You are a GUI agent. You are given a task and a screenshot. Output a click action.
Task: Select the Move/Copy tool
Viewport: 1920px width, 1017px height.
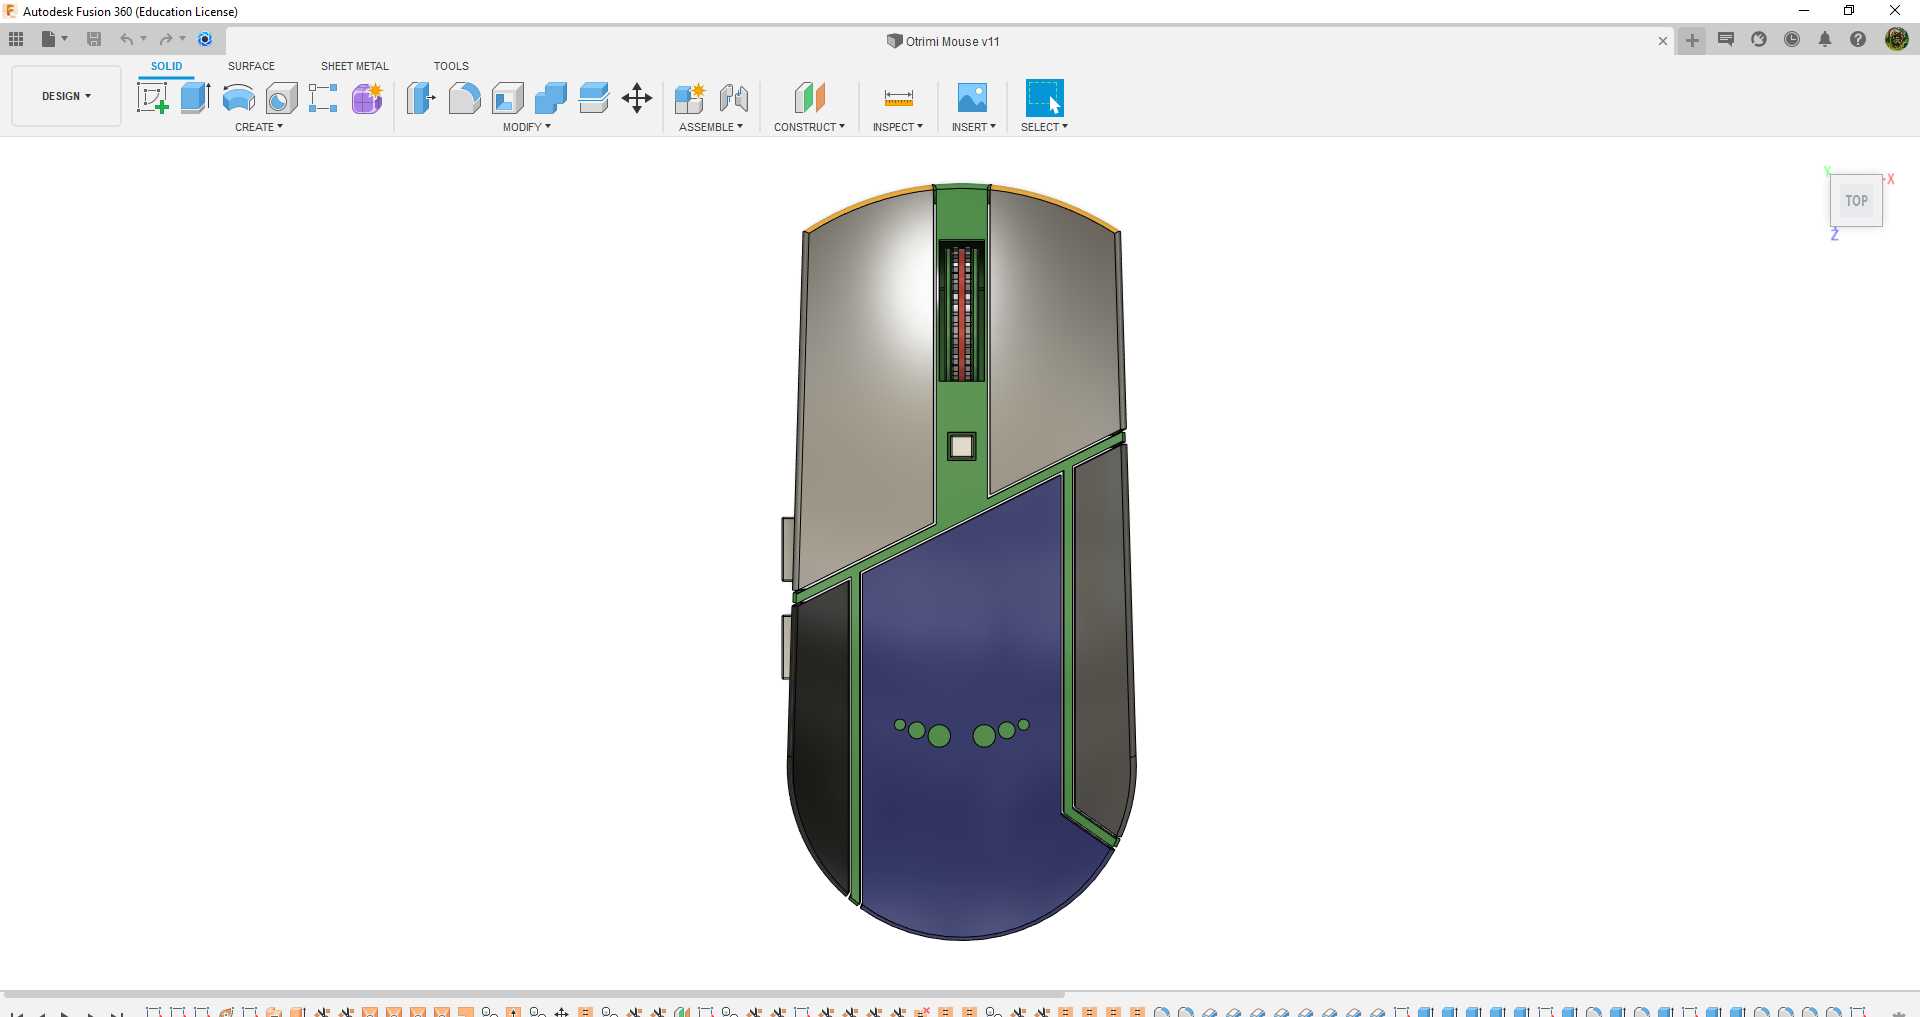click(637, 98)
